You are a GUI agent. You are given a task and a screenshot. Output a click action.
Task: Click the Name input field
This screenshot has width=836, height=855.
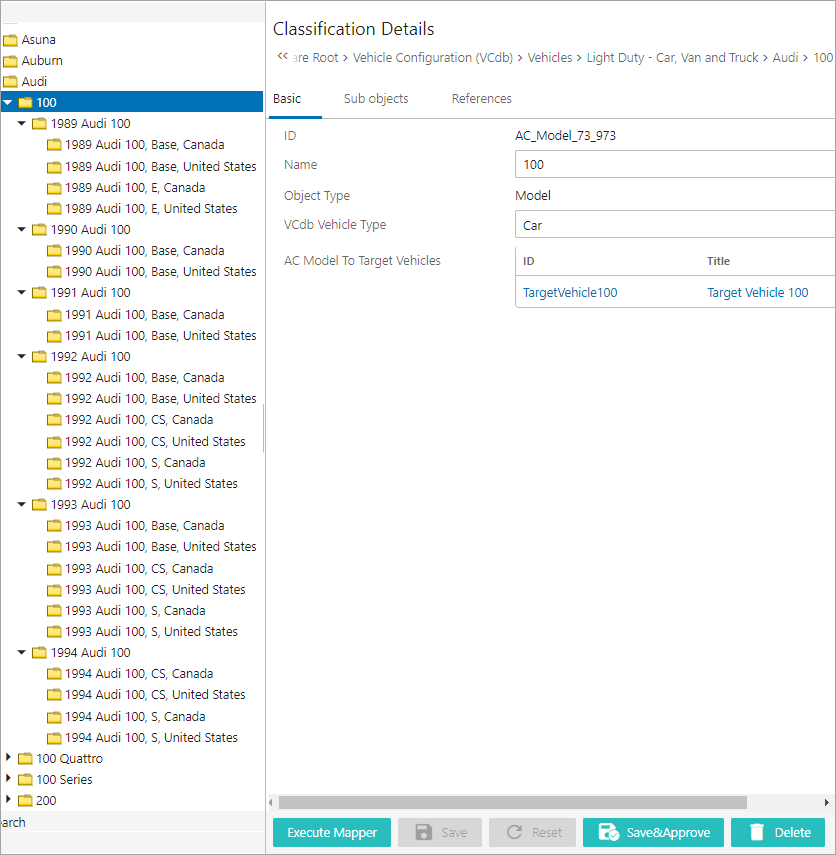(675, 165)
